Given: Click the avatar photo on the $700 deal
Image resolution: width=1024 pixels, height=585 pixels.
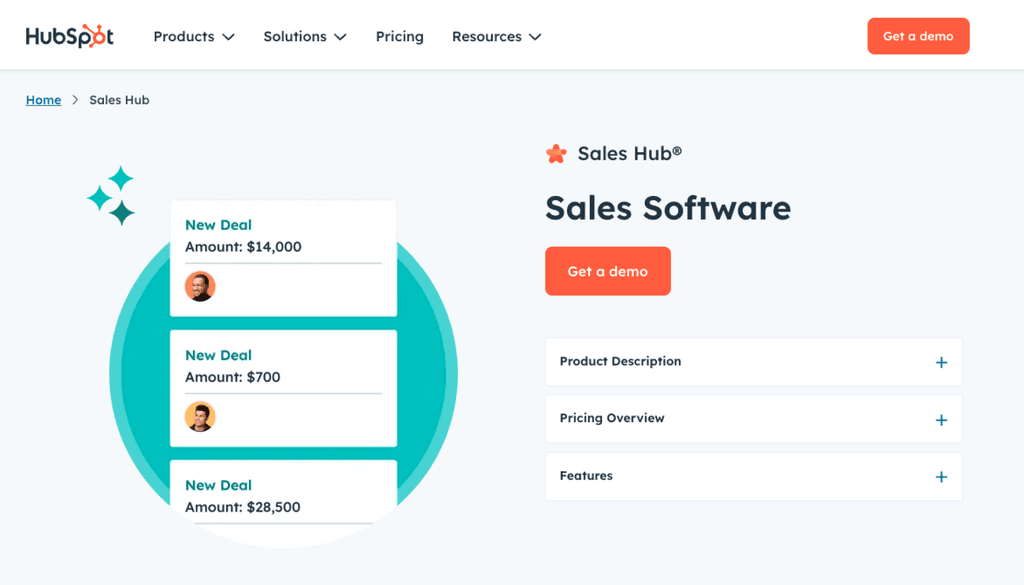Looking at the screenshot, I should point(200,416).
